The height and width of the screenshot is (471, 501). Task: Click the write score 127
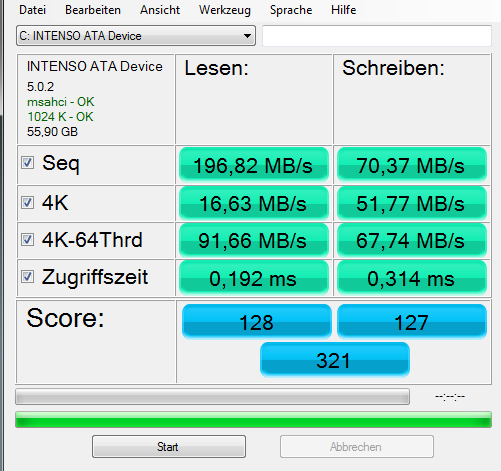coord(412,322)
